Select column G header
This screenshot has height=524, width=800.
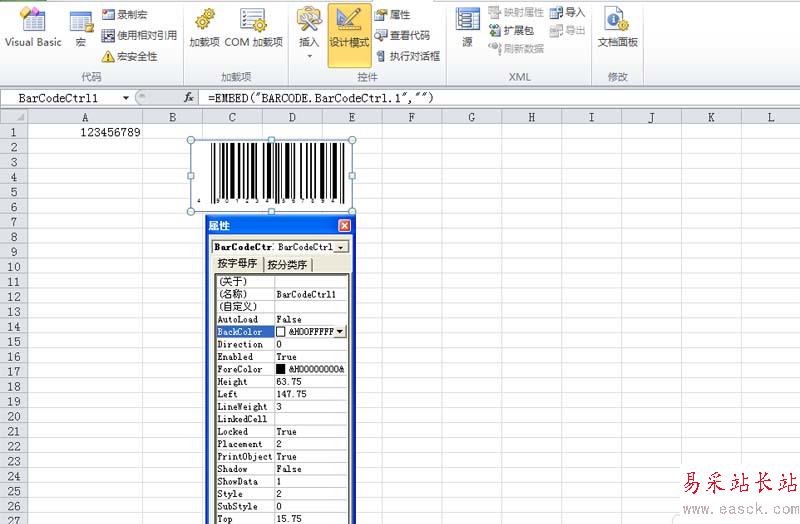click(x=471, y=117)
